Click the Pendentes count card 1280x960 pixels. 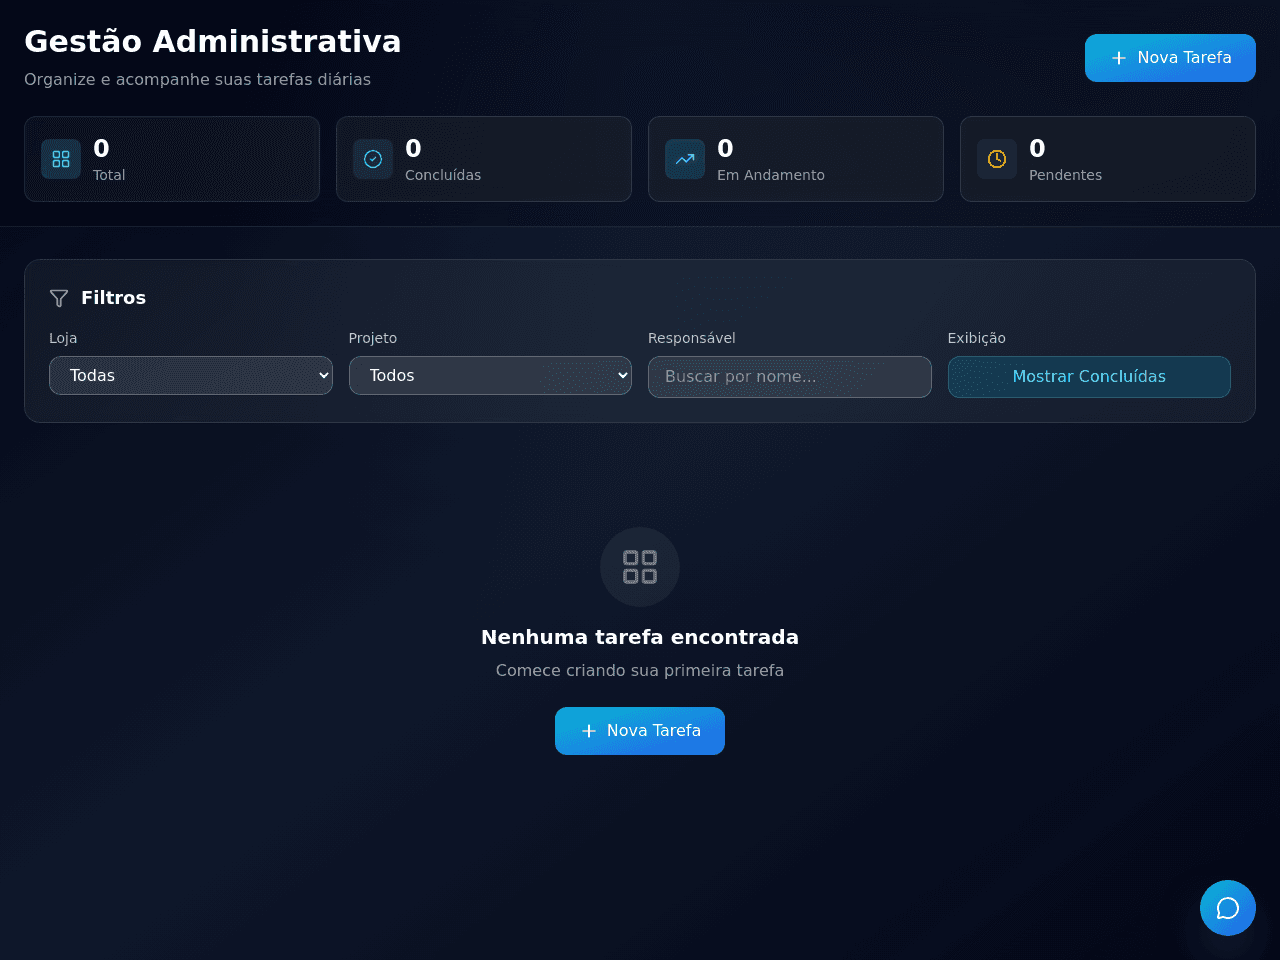click(x=1108, y=159)
